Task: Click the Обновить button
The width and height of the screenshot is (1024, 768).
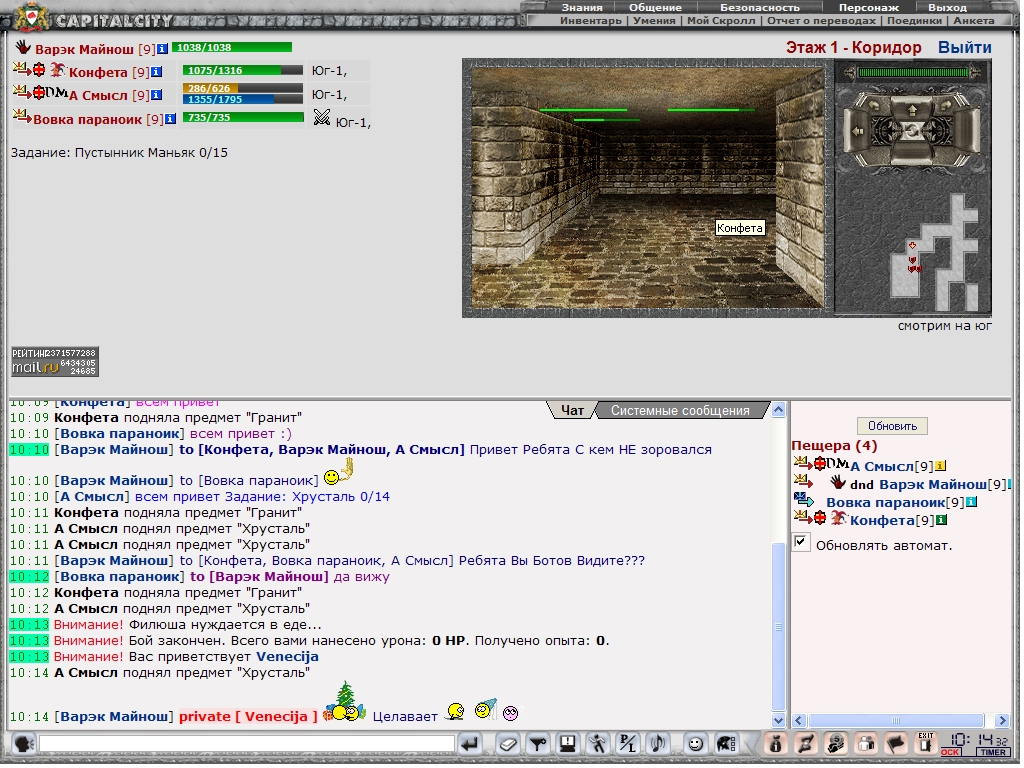Action: 892,426
